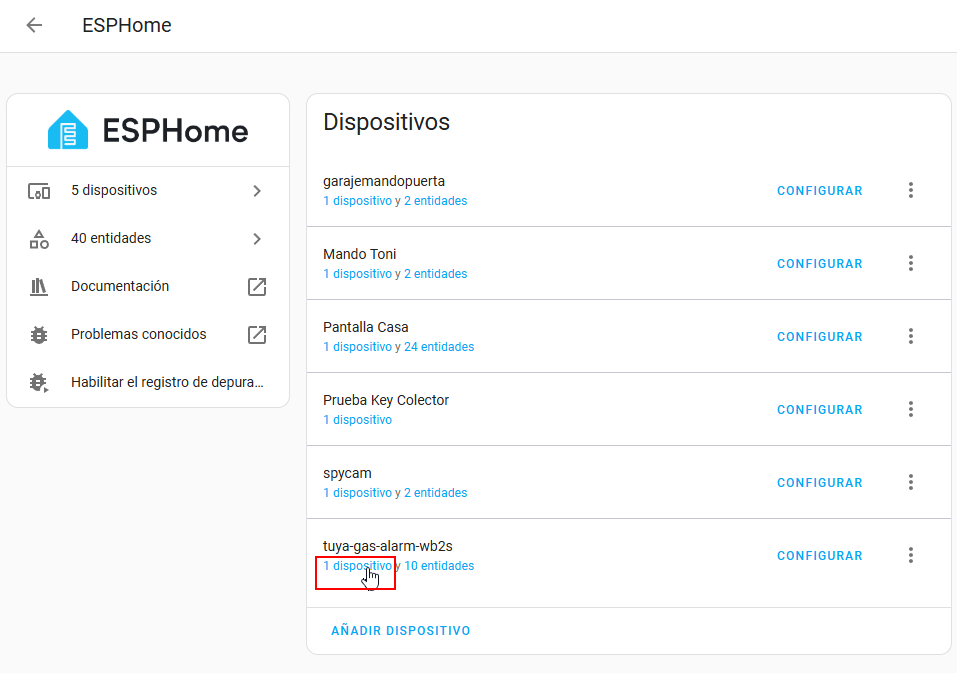Image resolution: width=957 pixels, height=673 pixels.
Task: Expand the 5 dispositivos chevron
Action: (x=257, y=191)
